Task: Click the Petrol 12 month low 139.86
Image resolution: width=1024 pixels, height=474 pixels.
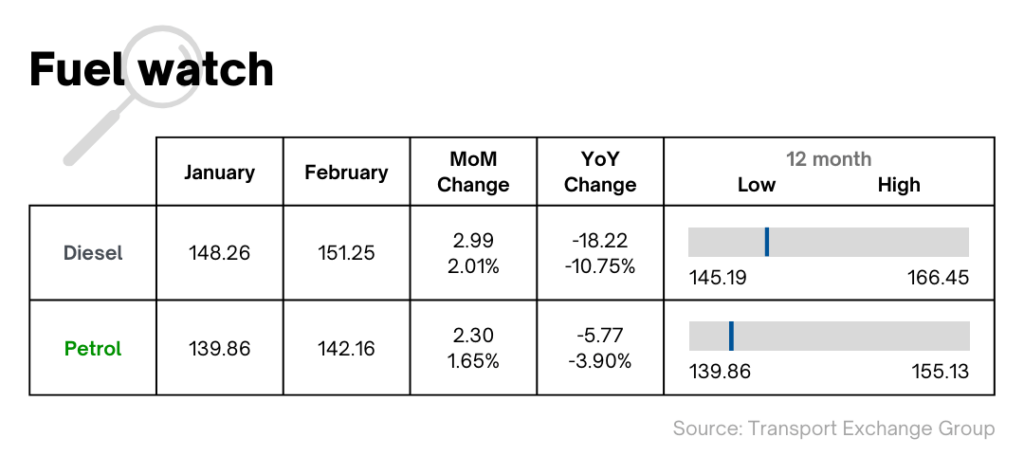Action: [x=720, y=371]
